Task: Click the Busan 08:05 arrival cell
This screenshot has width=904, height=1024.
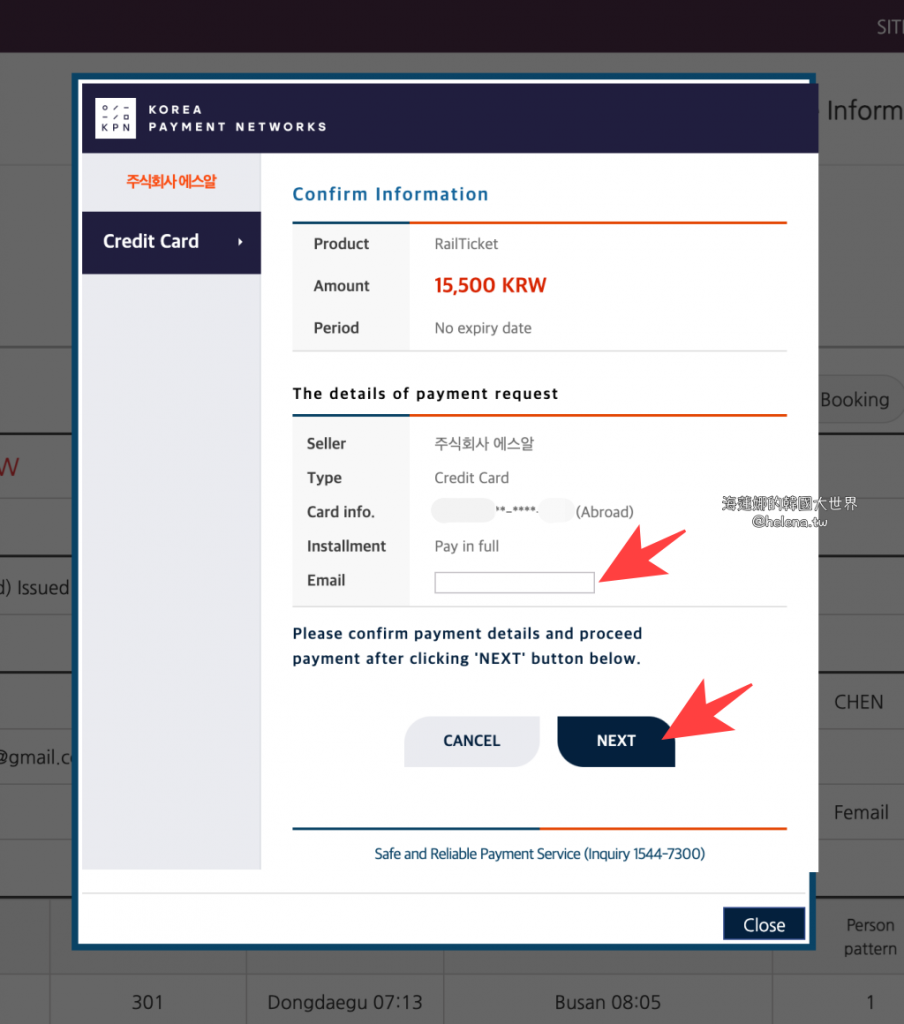Action: click(608, 1002)
